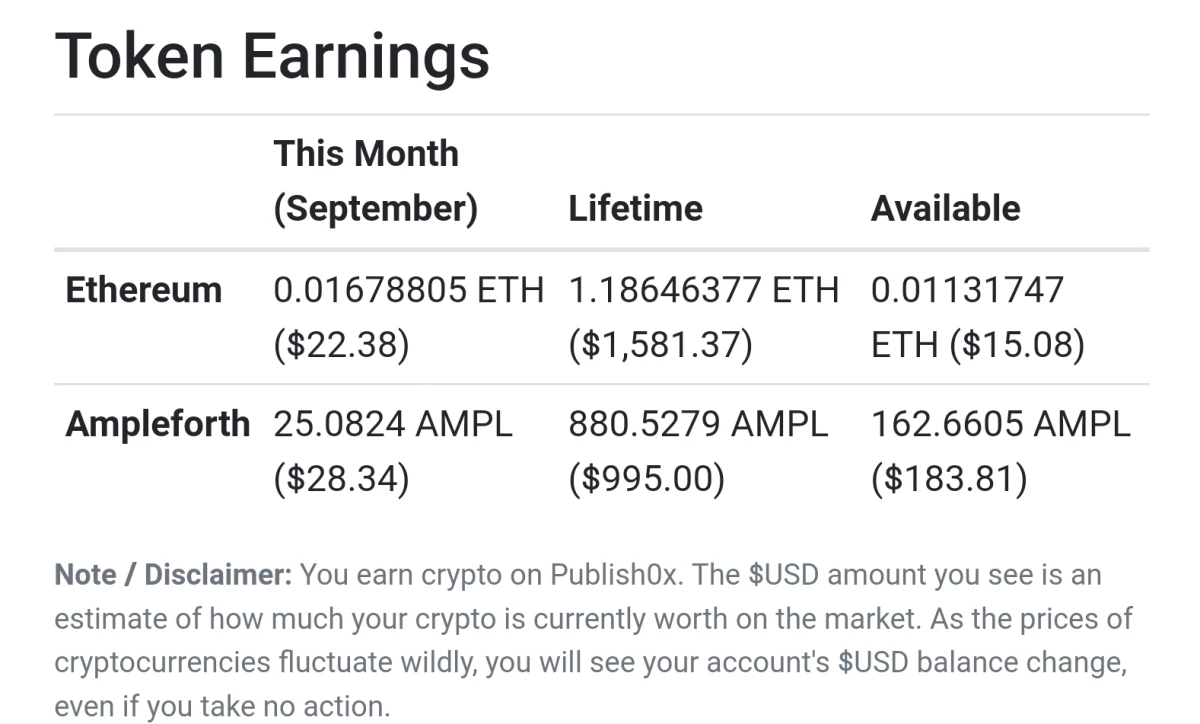This screenshot has height=724, width=1200.
Task: Click the Ampleforth row label
Action: [157, 424]
